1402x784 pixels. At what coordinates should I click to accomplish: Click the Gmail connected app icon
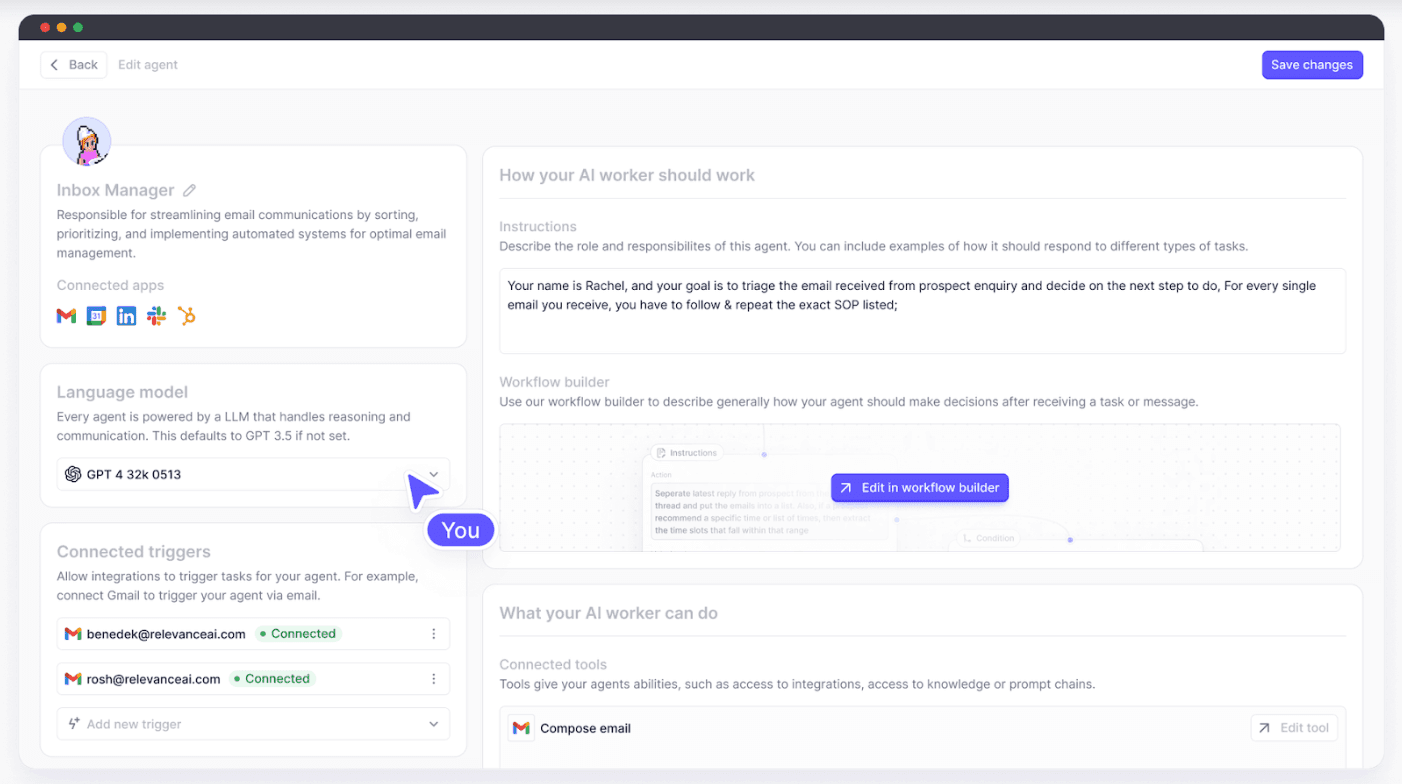[66, 316]
